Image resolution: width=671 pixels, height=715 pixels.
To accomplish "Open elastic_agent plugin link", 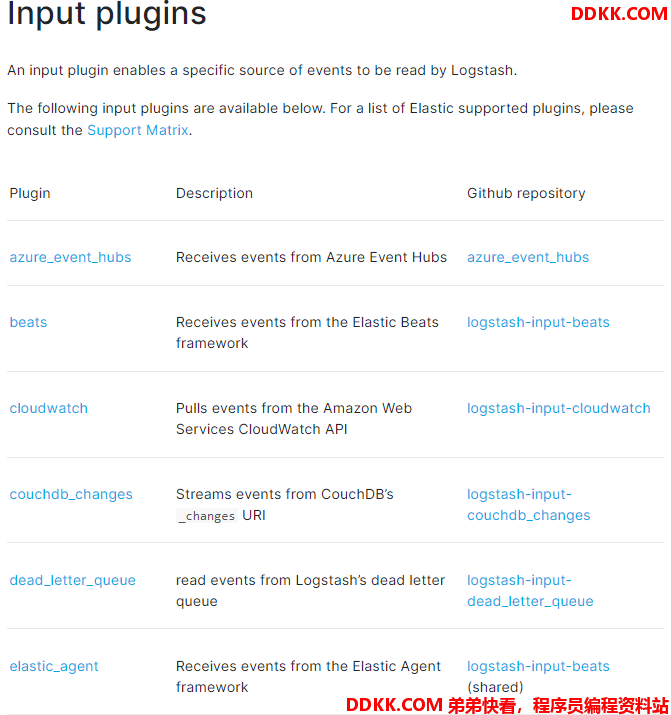I will 54,666.
